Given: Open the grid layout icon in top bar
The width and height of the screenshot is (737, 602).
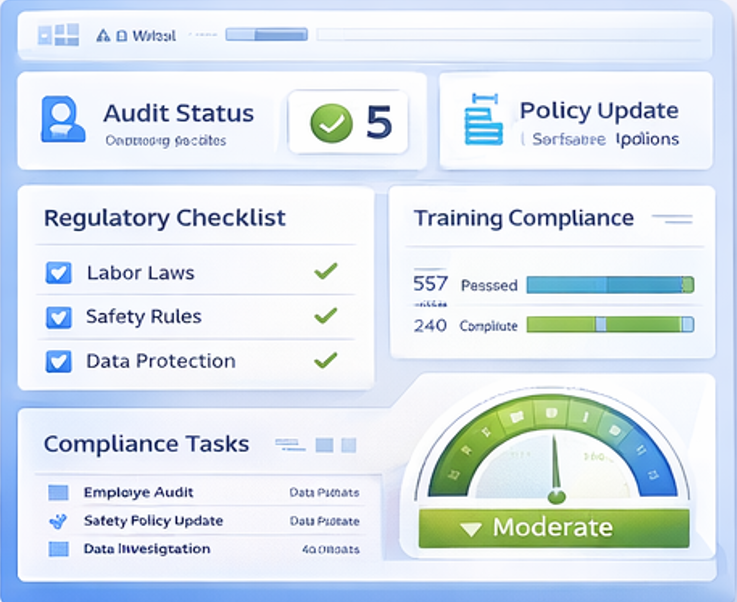Looking at the screenshot, I should coord(58,35).
